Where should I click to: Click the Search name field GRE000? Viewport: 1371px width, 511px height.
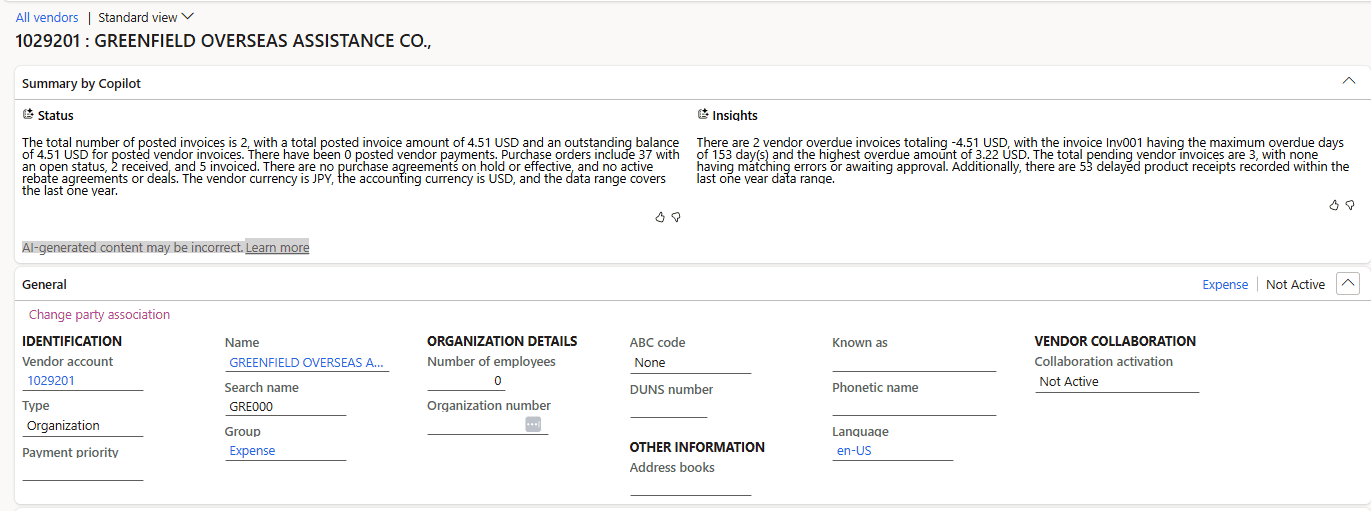(x=284, y=406)
